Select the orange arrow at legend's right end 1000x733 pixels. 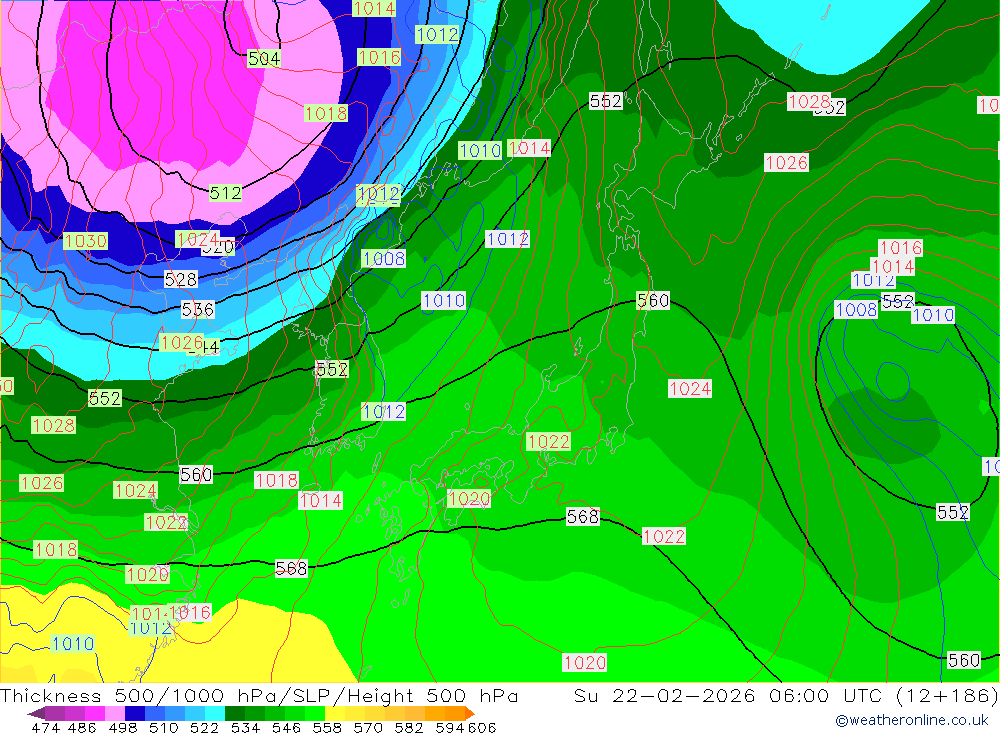click(x=469, y=713)
